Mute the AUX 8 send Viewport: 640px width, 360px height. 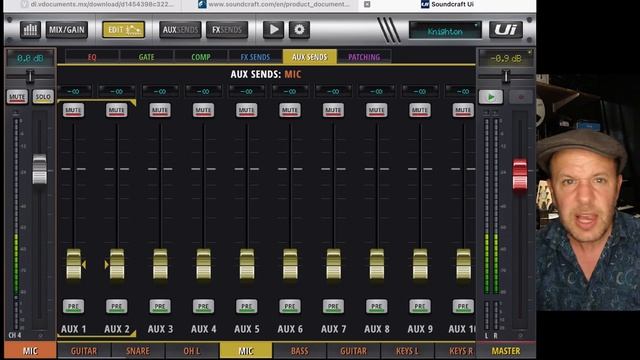[376, 110]
